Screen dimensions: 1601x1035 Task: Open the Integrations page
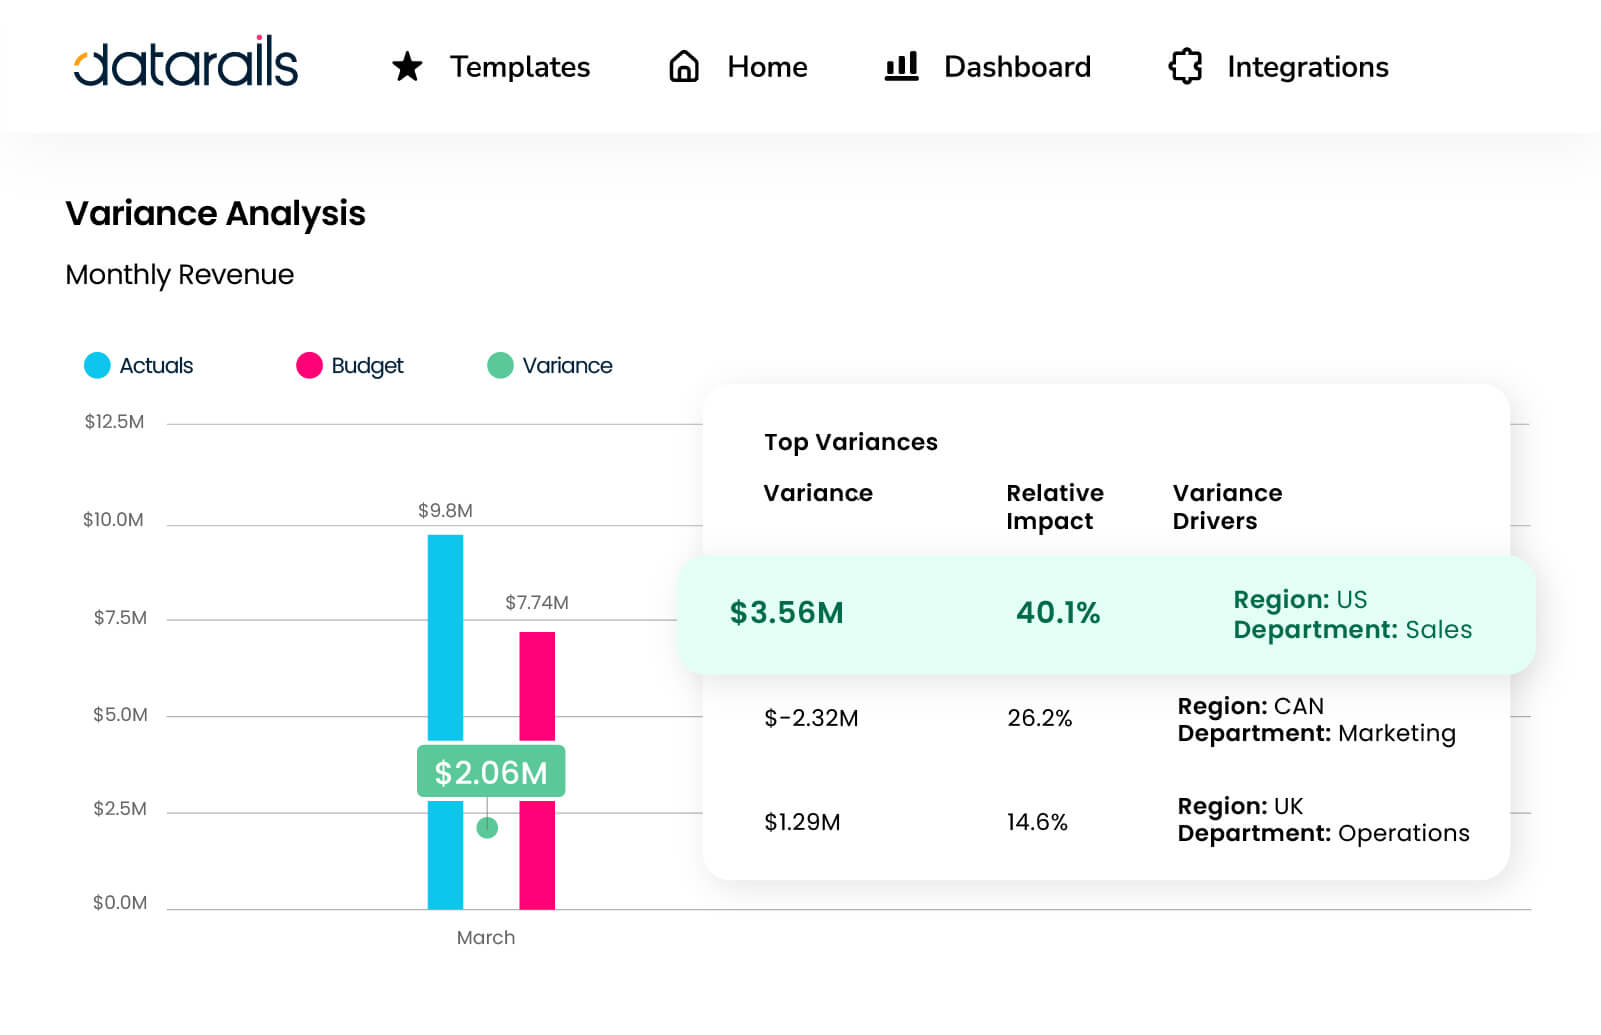pos(1308,67)
